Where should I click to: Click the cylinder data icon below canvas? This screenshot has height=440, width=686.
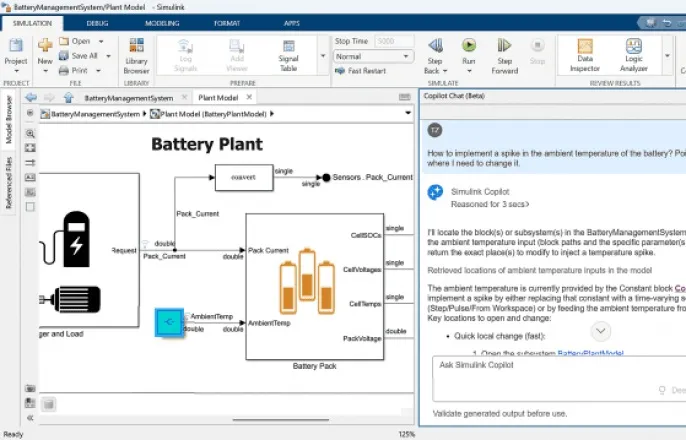coord(49,404)
